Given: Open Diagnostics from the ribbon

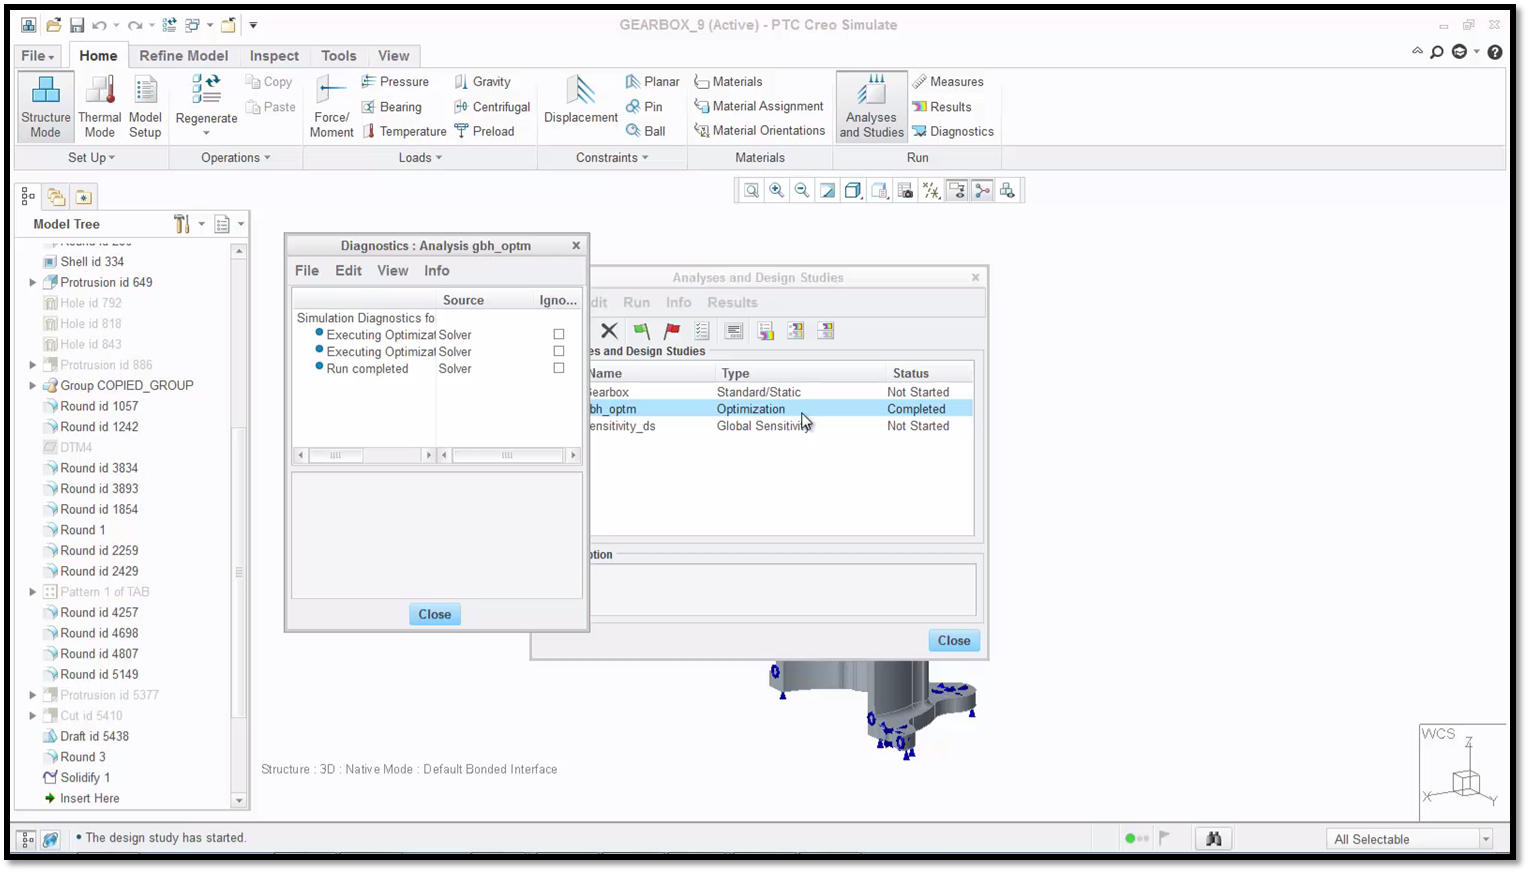Looking at the screenshot, I should (x=953, y=131).
